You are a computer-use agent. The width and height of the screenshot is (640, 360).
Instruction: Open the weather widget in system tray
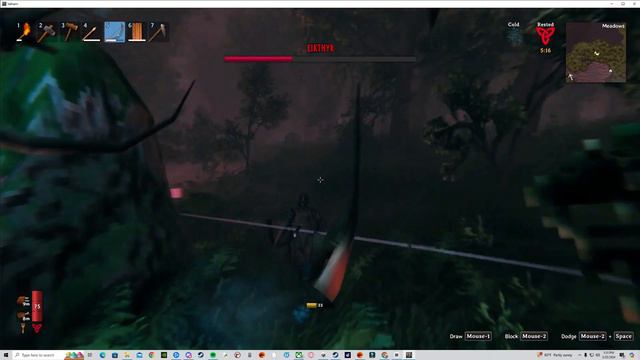click(556, 355)
